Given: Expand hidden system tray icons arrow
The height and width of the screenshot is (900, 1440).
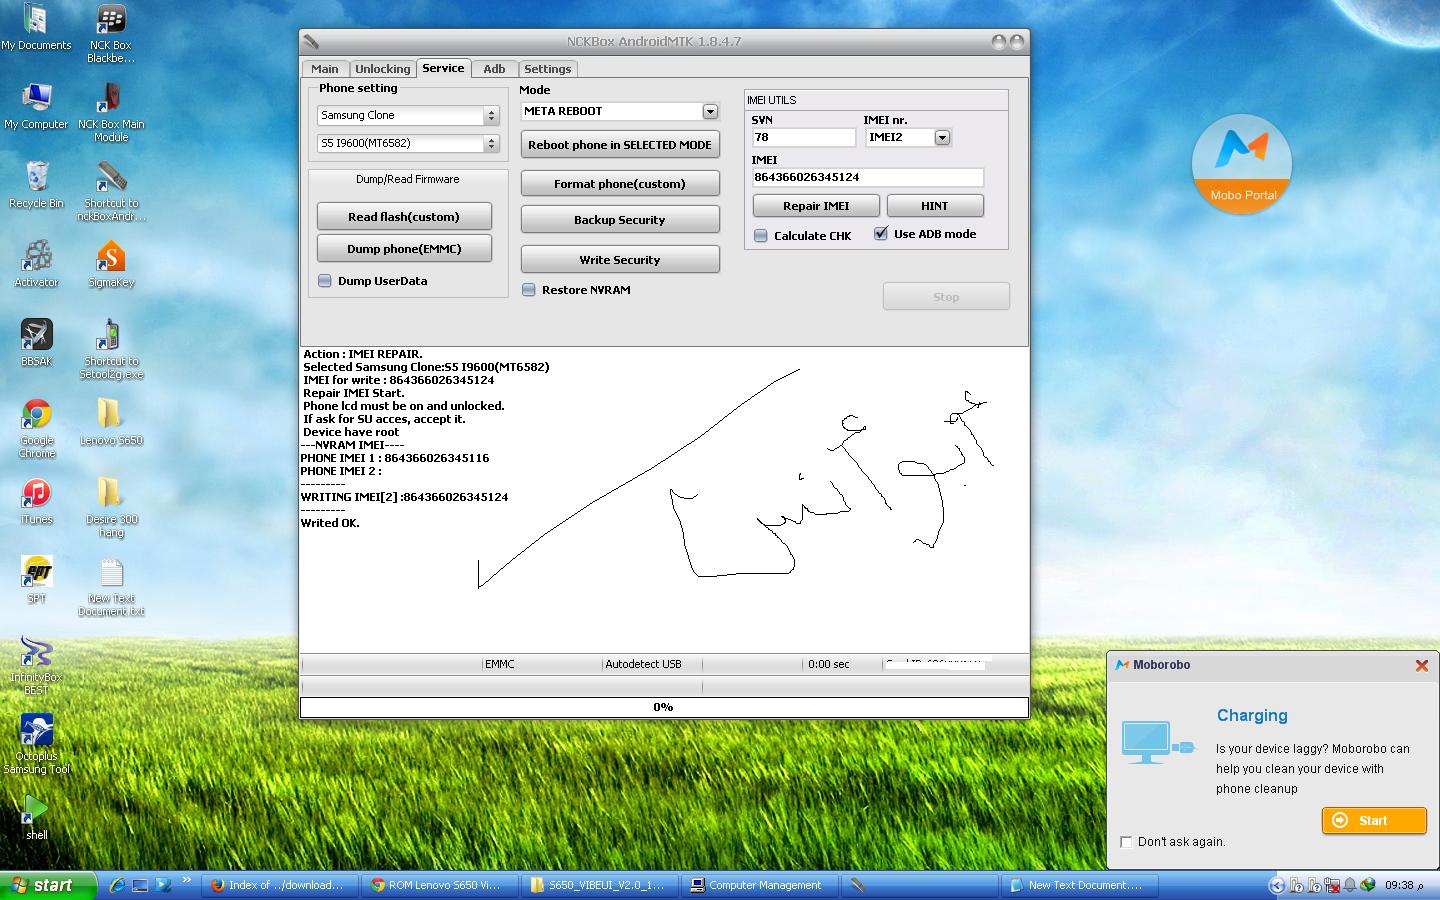Looking at the screenshot, I should pos(1276,885).
